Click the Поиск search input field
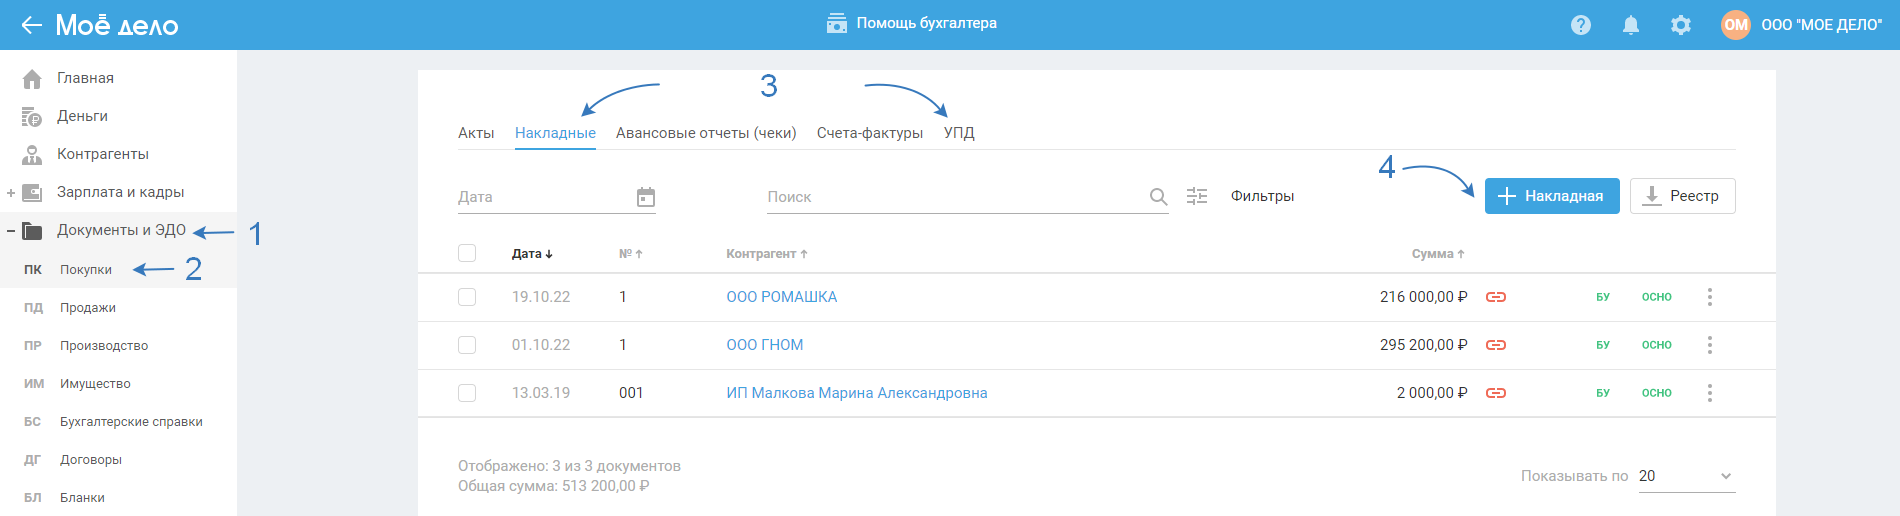 click(950, 197)
